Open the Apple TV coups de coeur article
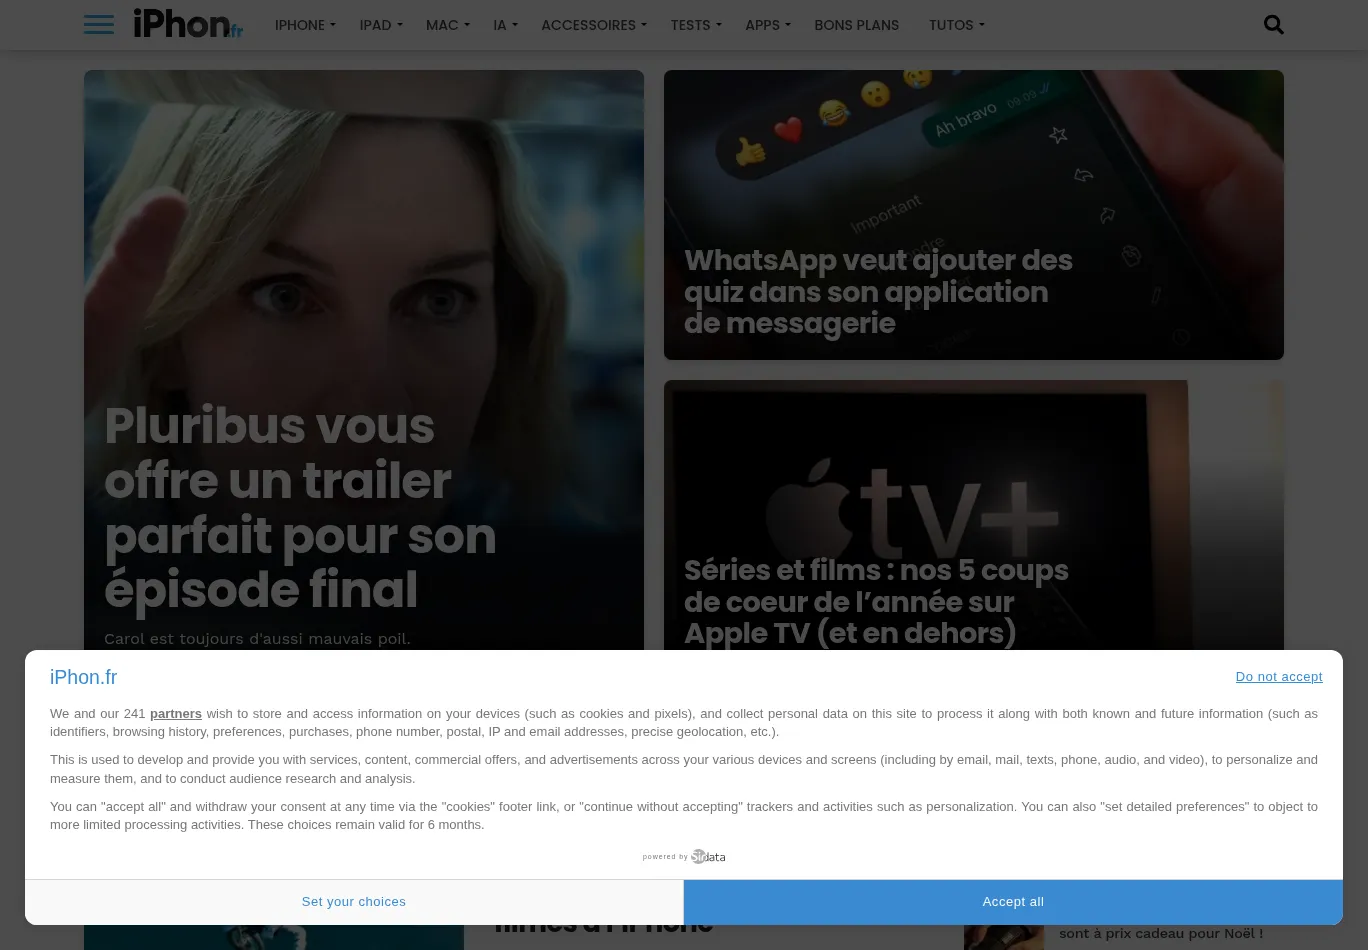 click(x=875, y=601)
